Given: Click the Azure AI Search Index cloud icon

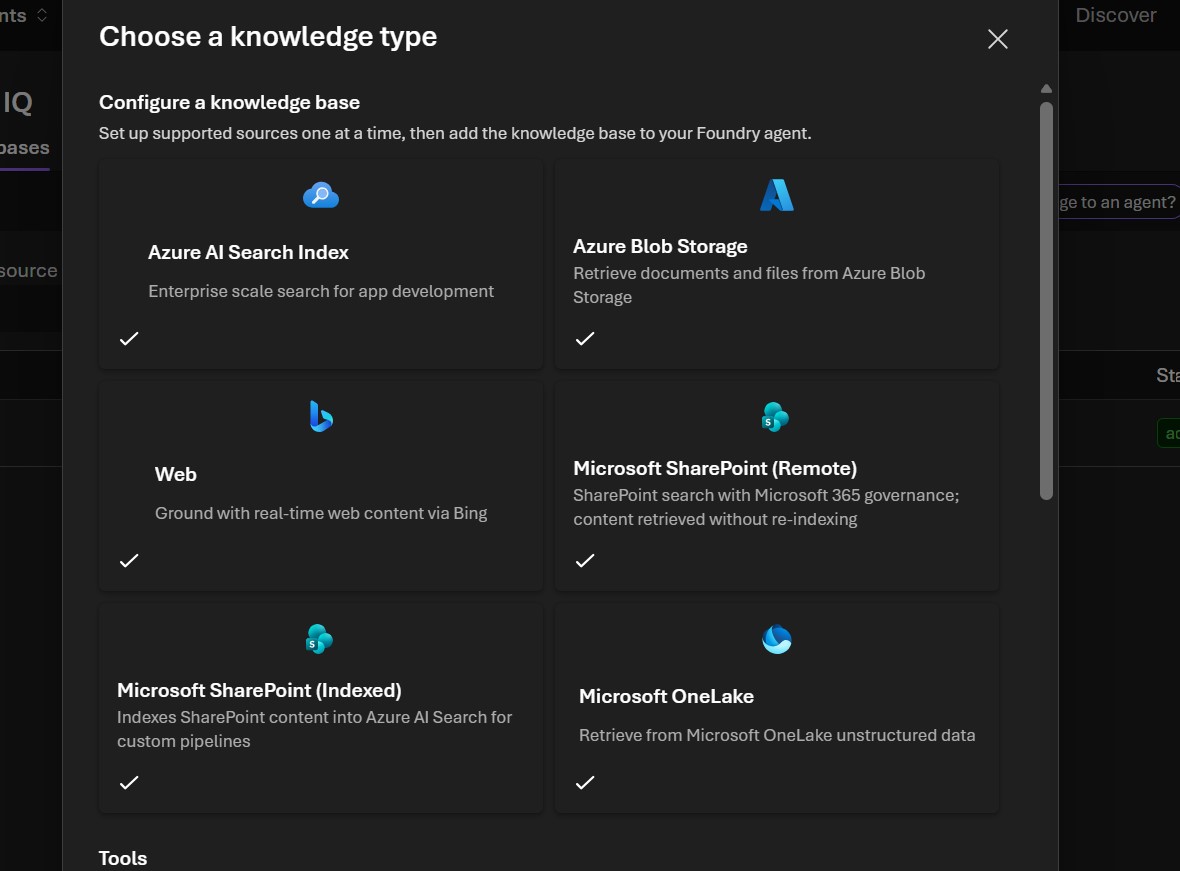Looking at the screenshot, I should point(321,195).
